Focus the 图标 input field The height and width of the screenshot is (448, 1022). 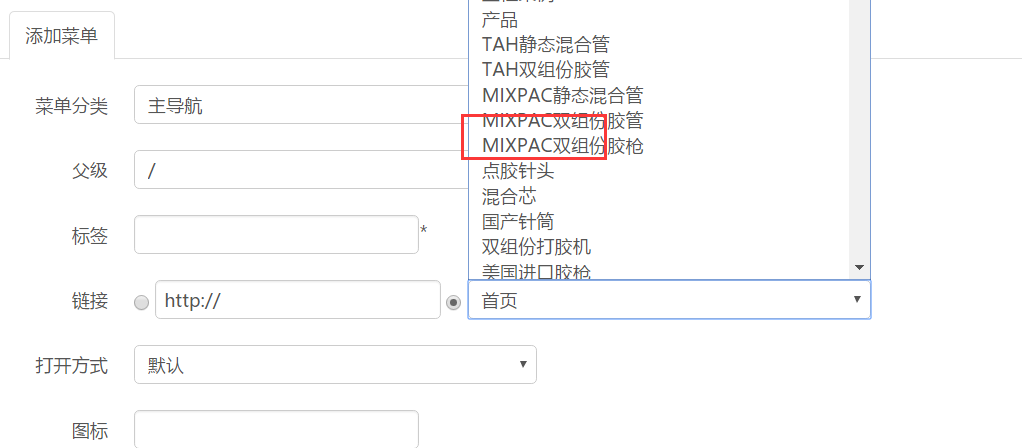(276, 429)
